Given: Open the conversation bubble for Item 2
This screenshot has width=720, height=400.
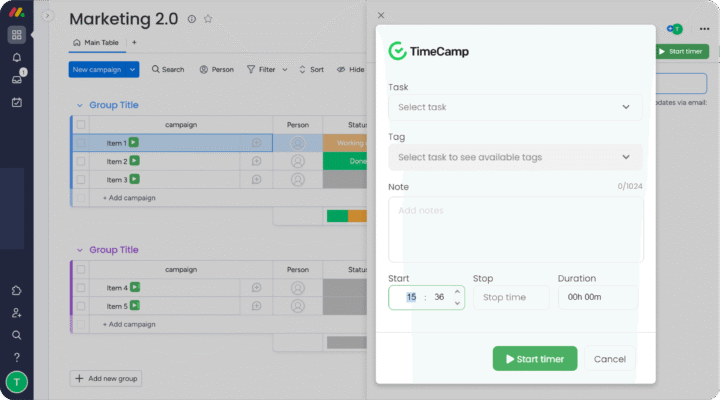Looking at the screenshot, I should click(256, 161).
